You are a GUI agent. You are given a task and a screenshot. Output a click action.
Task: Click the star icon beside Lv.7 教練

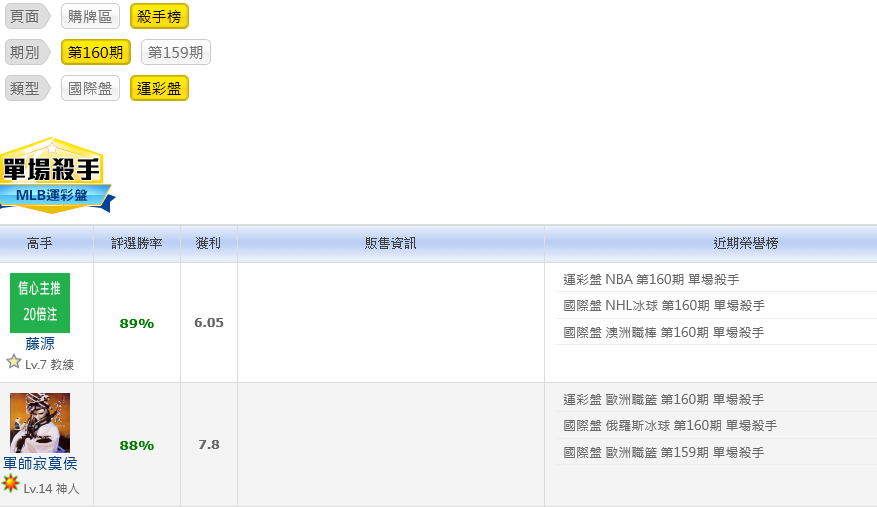pos(14,362)
